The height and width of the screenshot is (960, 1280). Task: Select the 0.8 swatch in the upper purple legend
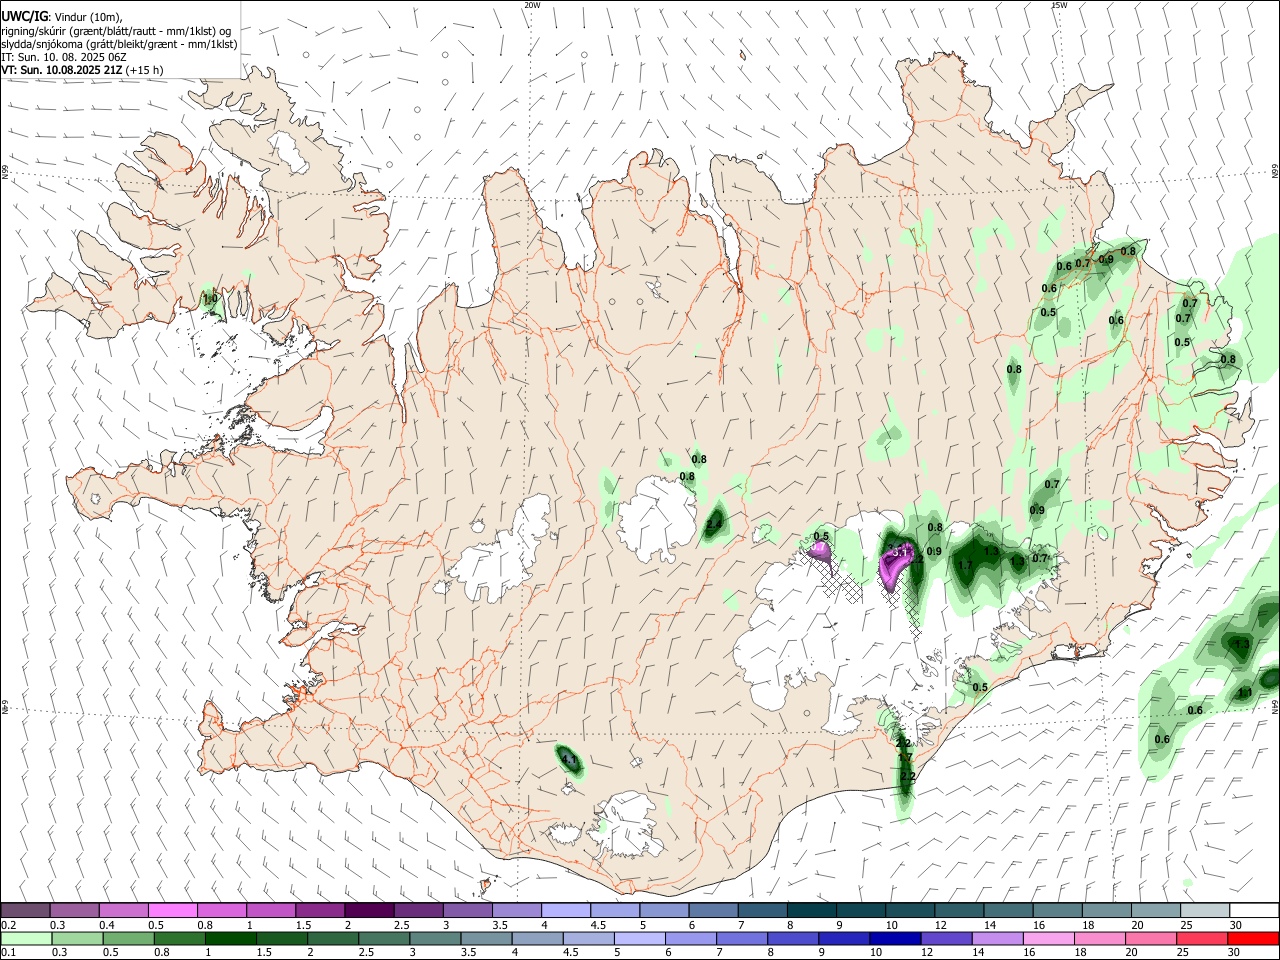[x=222, y=910]
